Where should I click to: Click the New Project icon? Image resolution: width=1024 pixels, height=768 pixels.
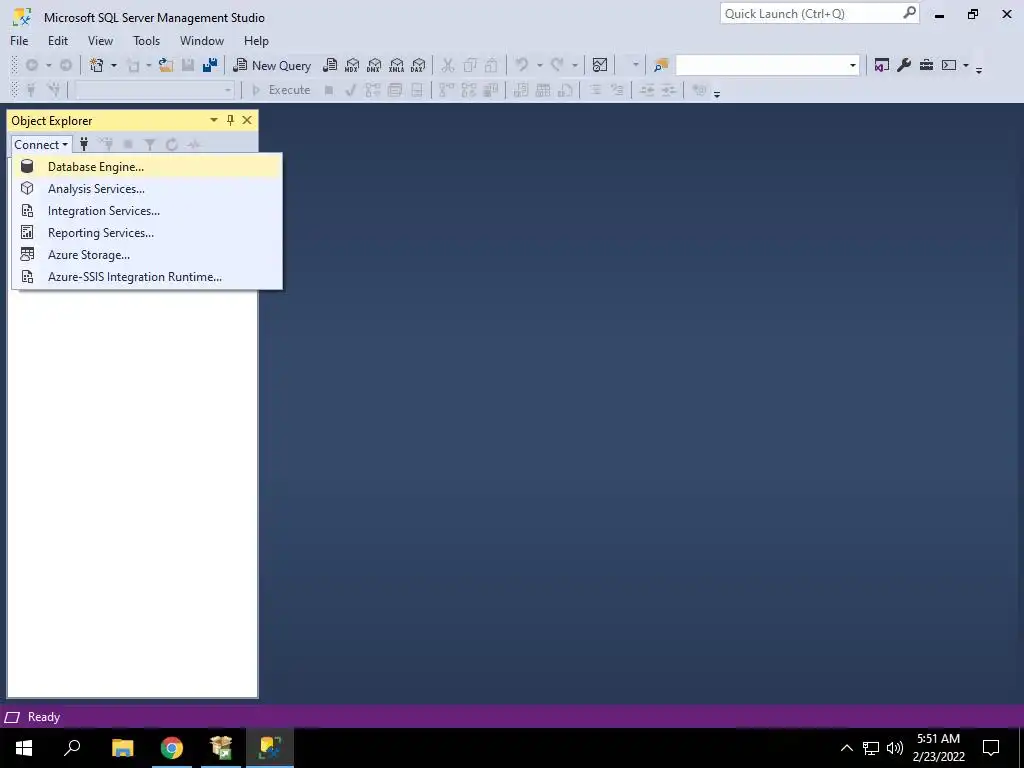click(97, 65)
